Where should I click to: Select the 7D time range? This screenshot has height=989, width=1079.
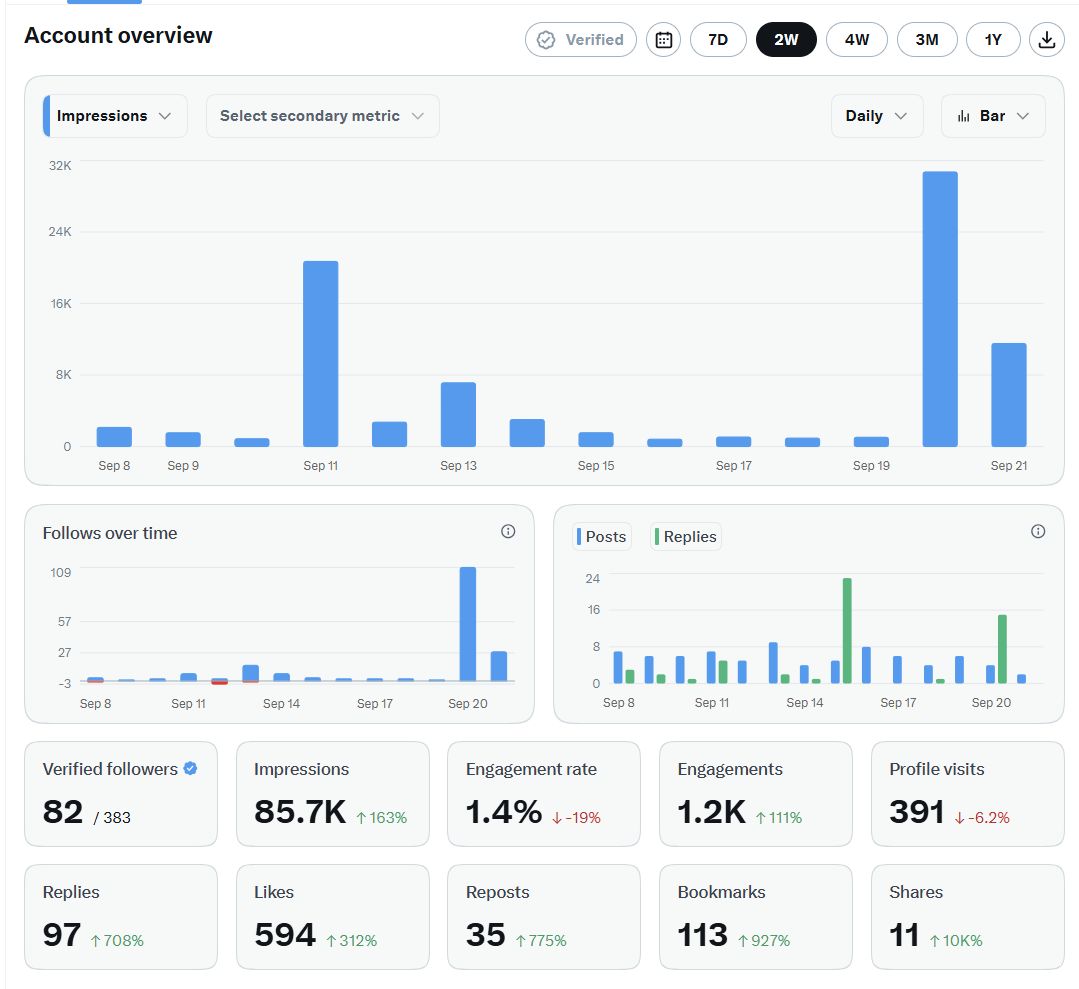tap(718, 40)
